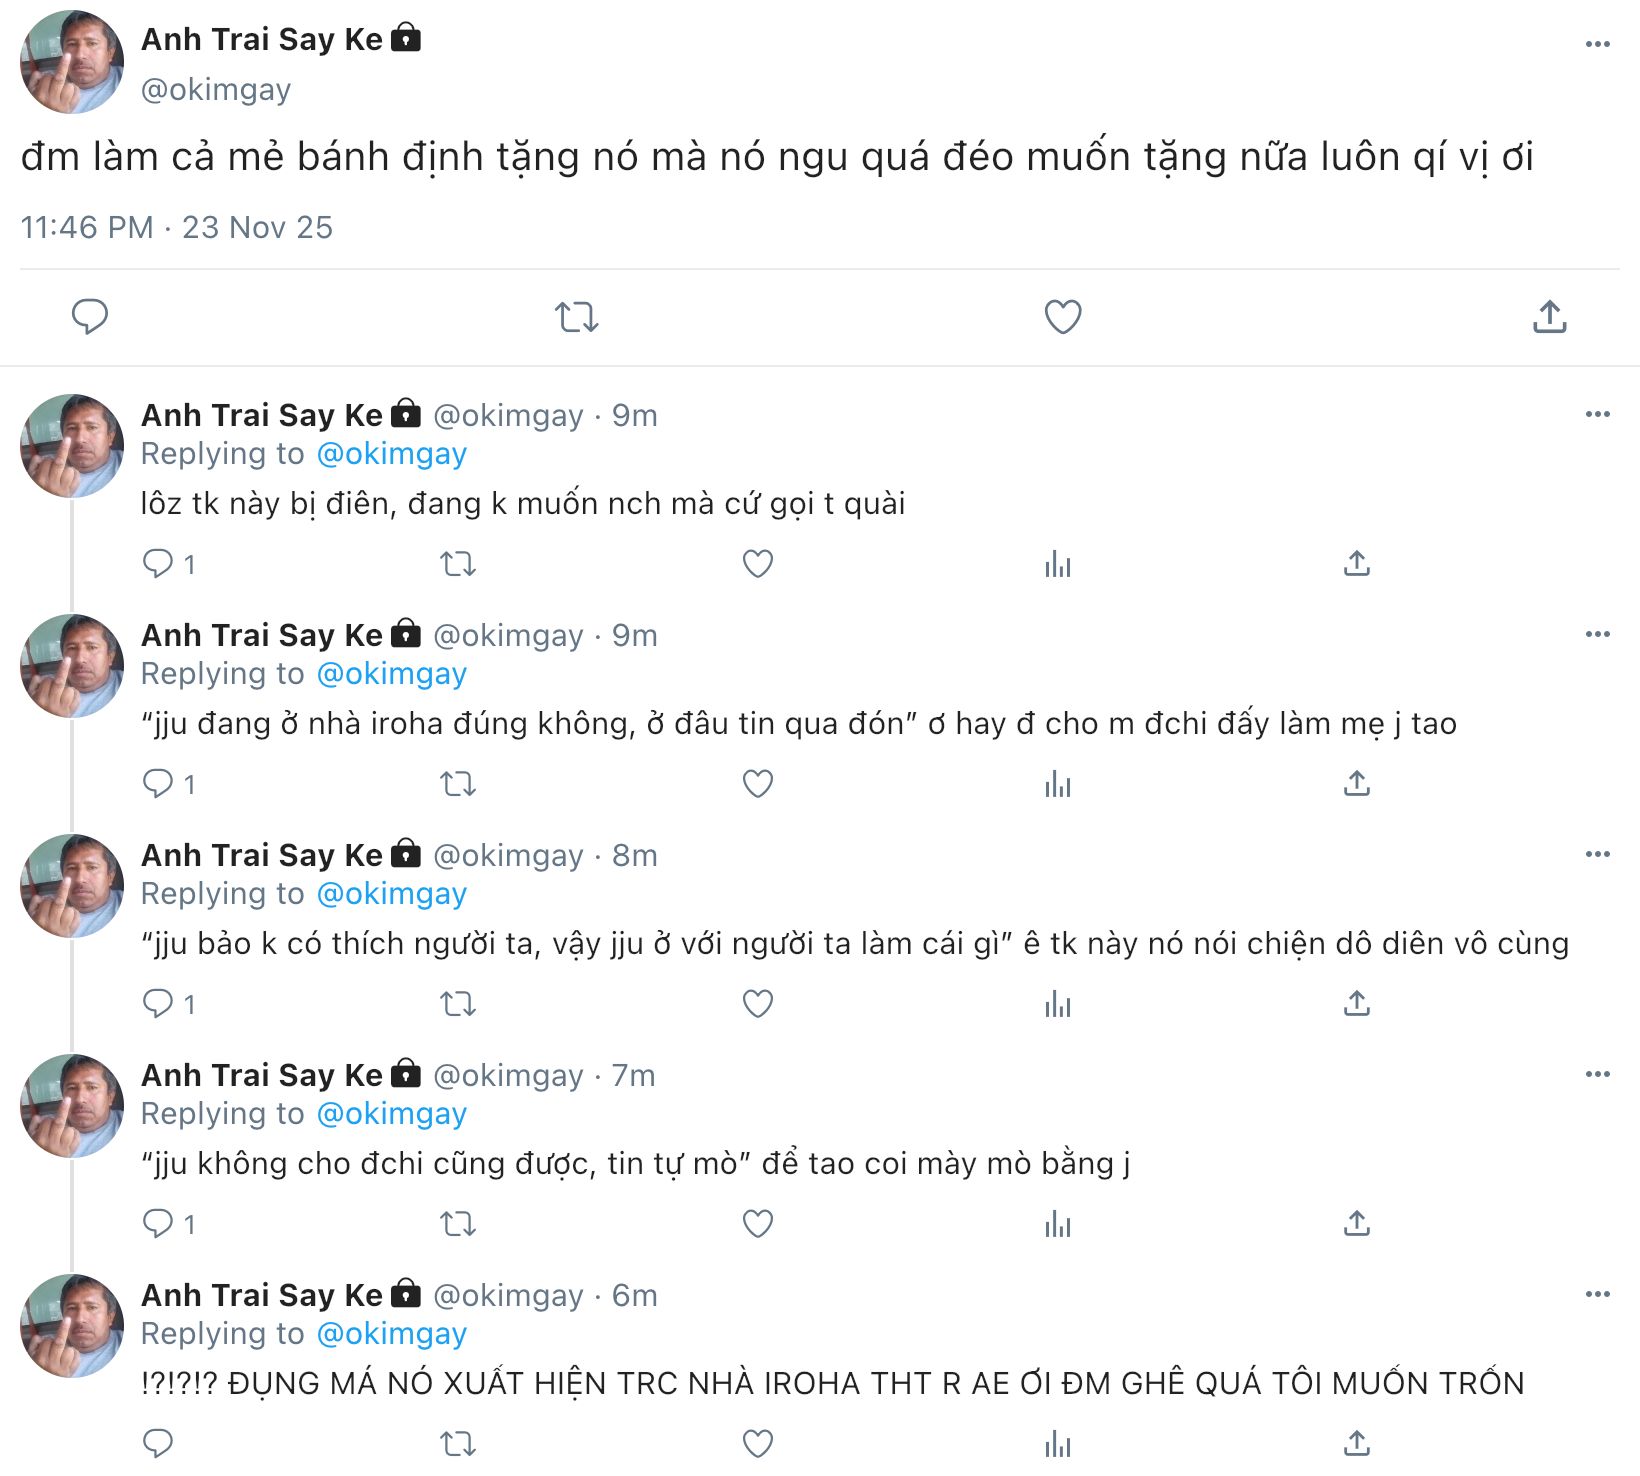1640x1476 pixels.
Task: Like the reply starting "lôz tk này"
Action: pyautogui.click(x=757, y=564)
